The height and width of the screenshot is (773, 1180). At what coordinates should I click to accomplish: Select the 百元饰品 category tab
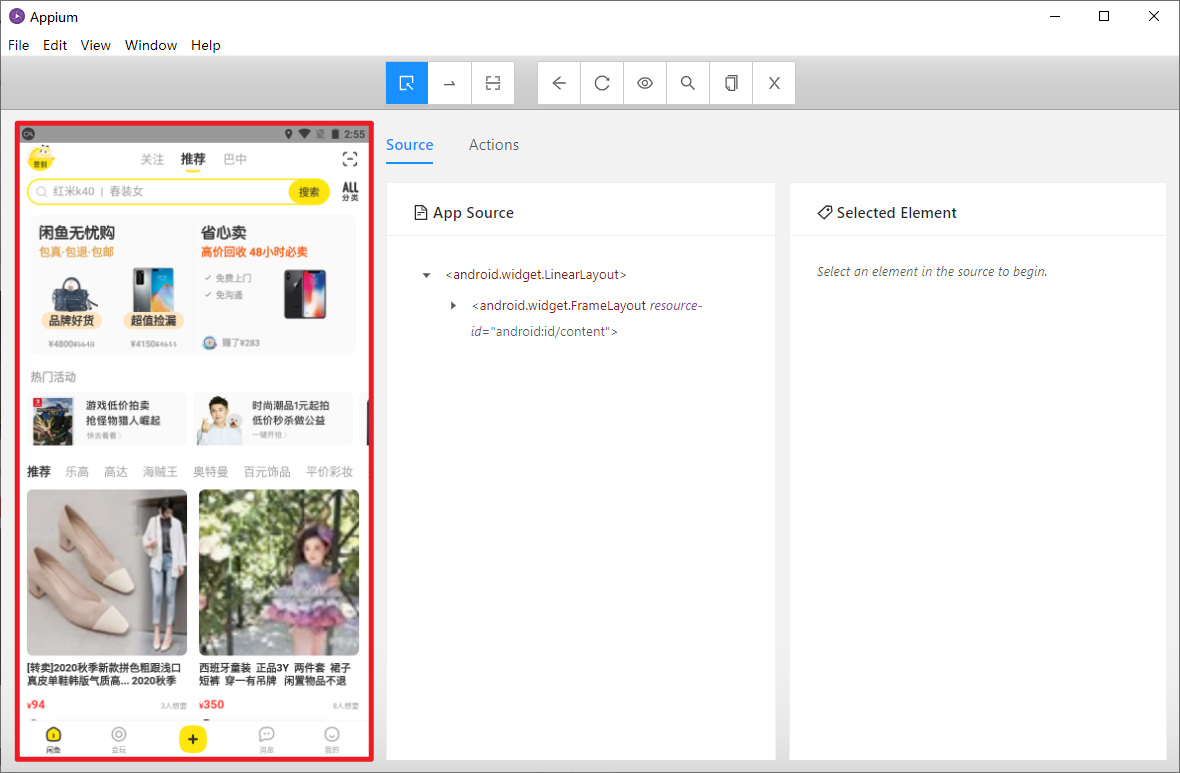(266, 472)
